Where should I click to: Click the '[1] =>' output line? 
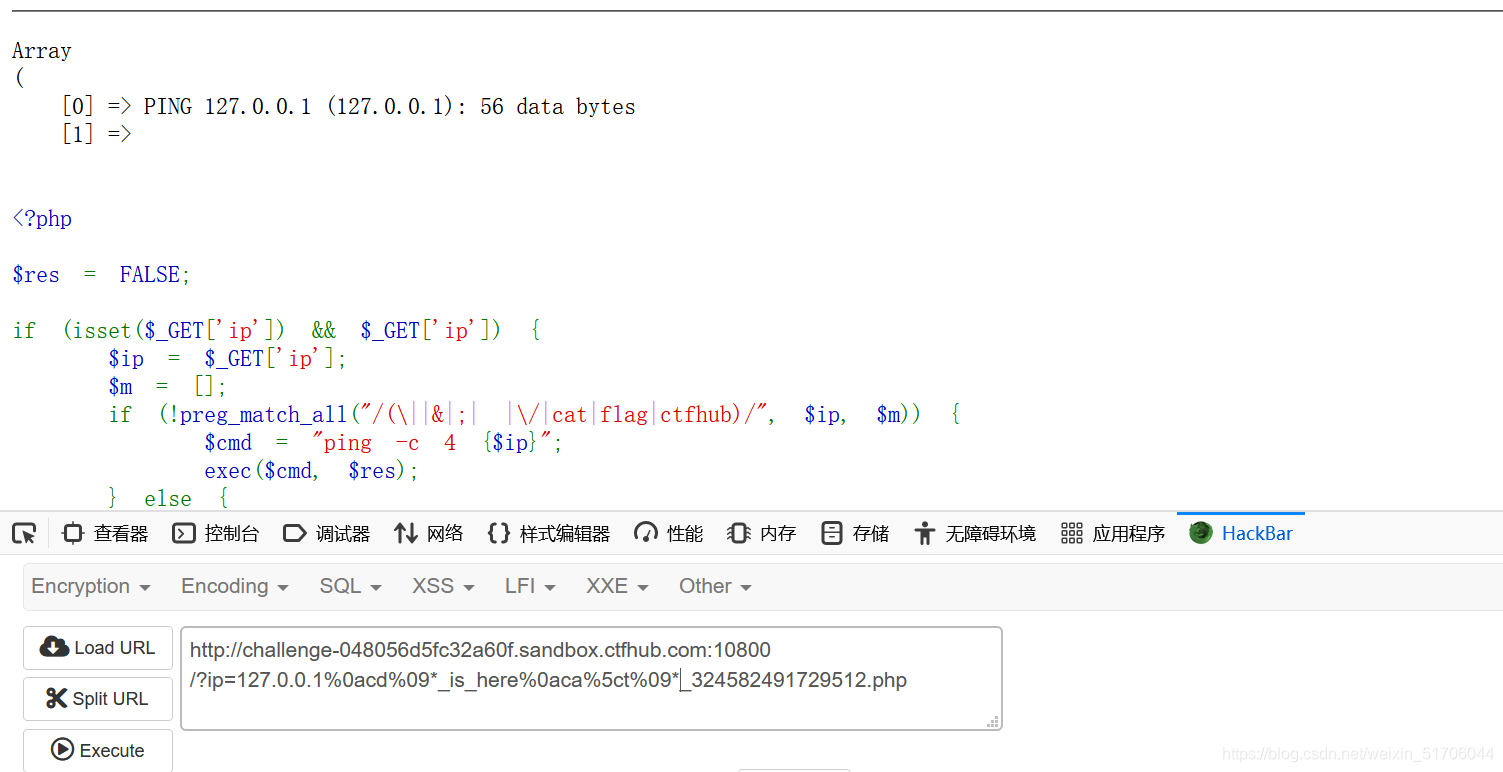[97, 135]
